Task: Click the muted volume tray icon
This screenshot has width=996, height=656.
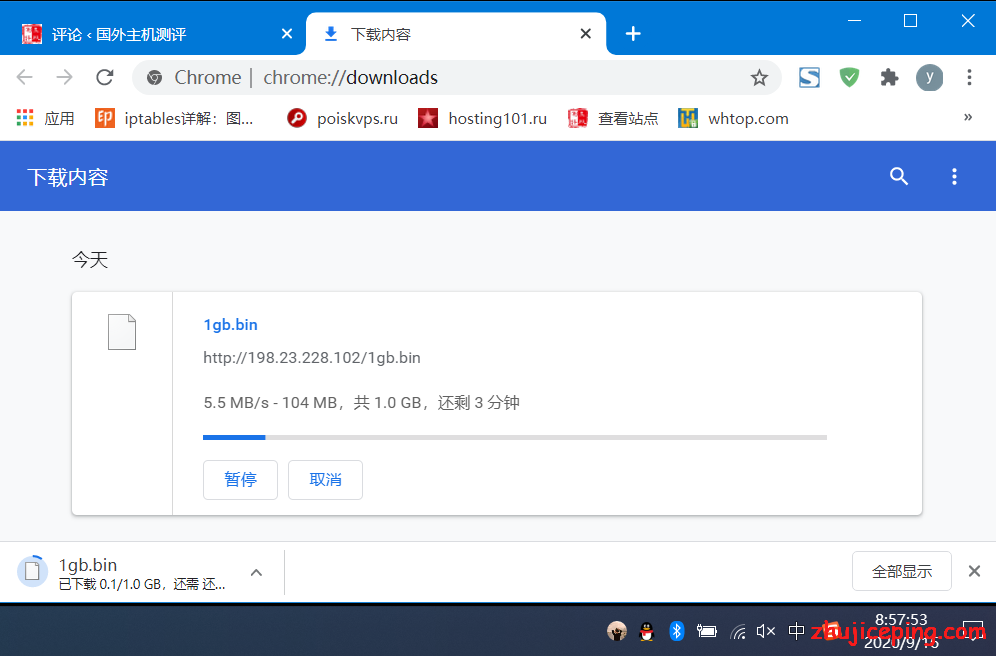Action: tap(765, 631)
